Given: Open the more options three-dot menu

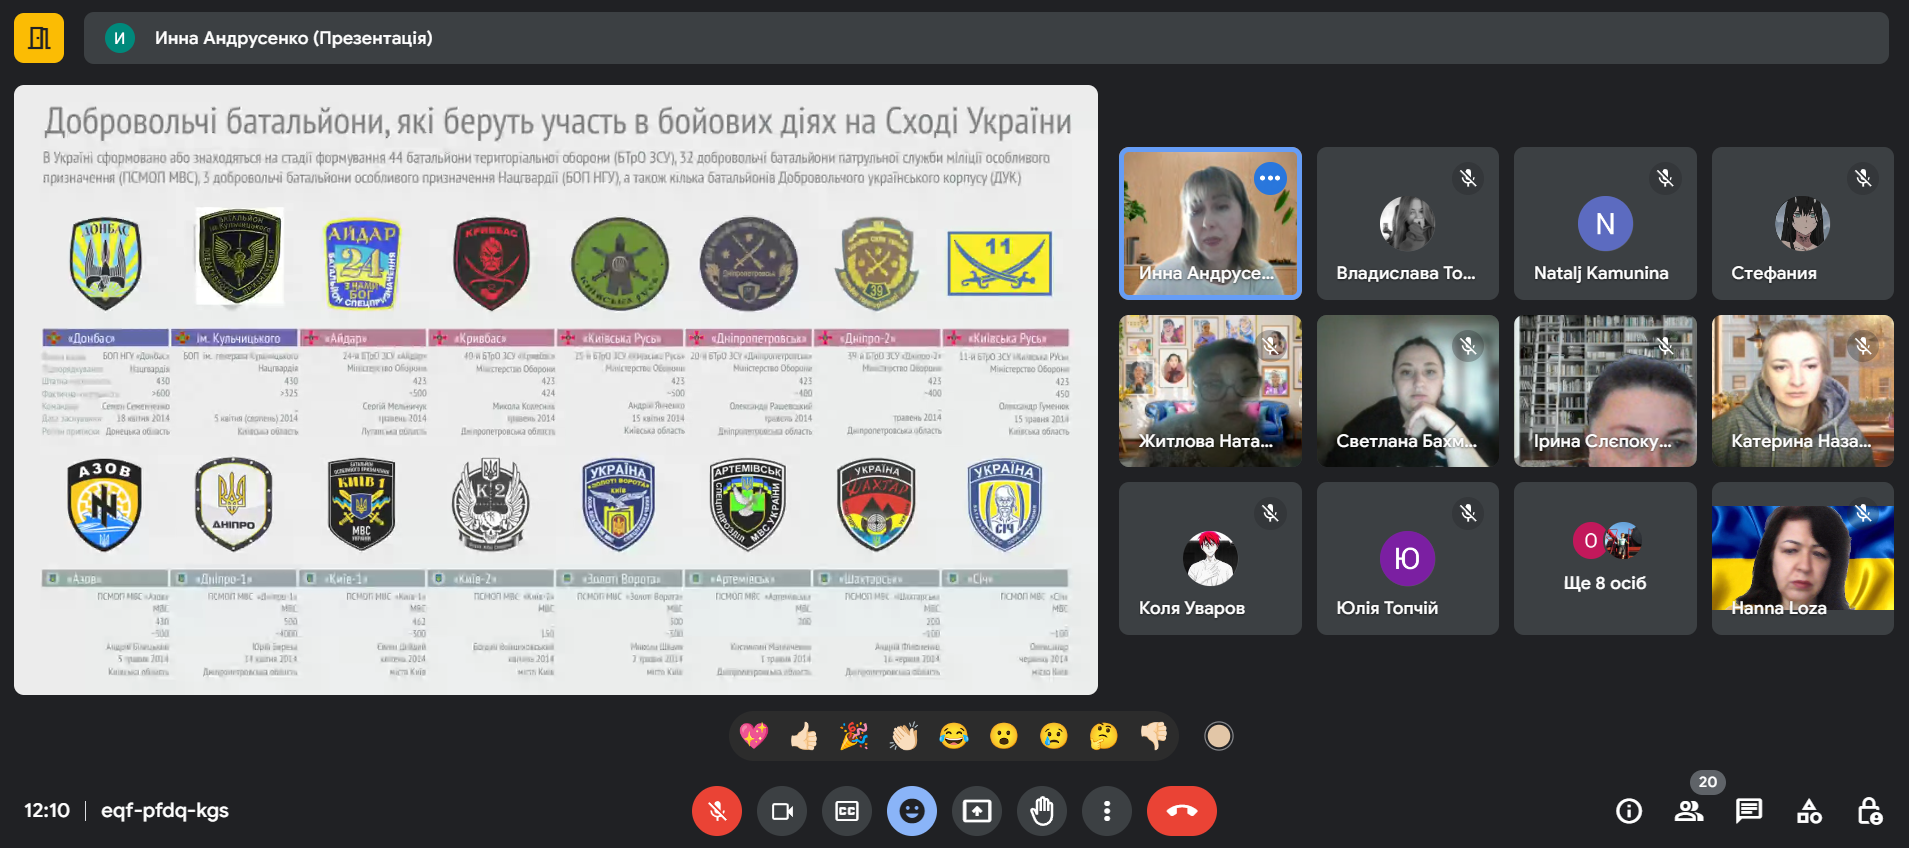Looking at the screenshot, I should [x=1106, y=811].
